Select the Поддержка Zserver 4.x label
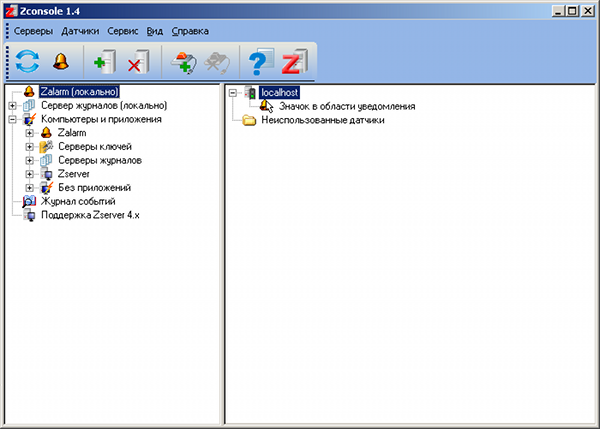This screenshot has height=429, width=600. click(x=90, y=215)
